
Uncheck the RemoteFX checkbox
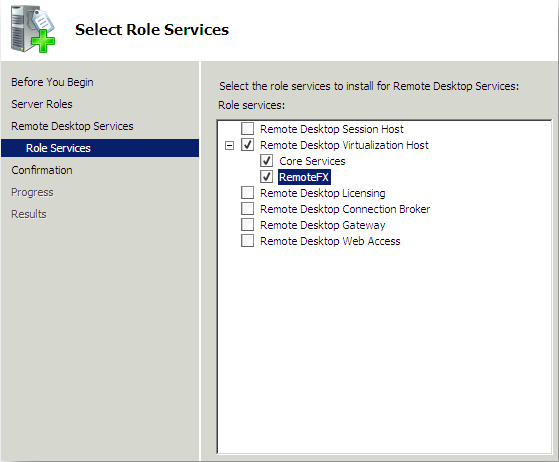pos(267,177)
